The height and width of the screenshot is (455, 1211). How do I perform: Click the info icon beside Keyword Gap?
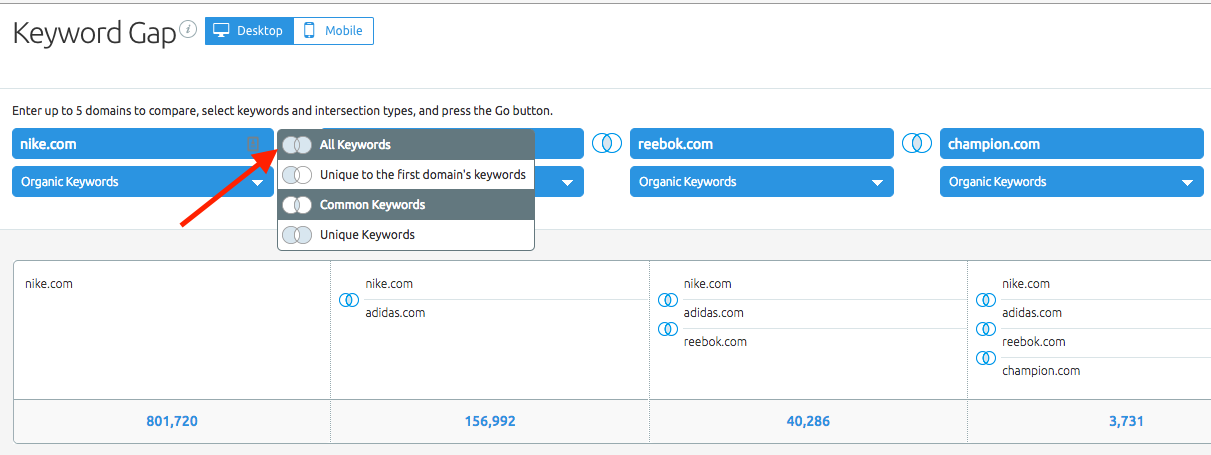pyautogui.click(x=188, y=30)
